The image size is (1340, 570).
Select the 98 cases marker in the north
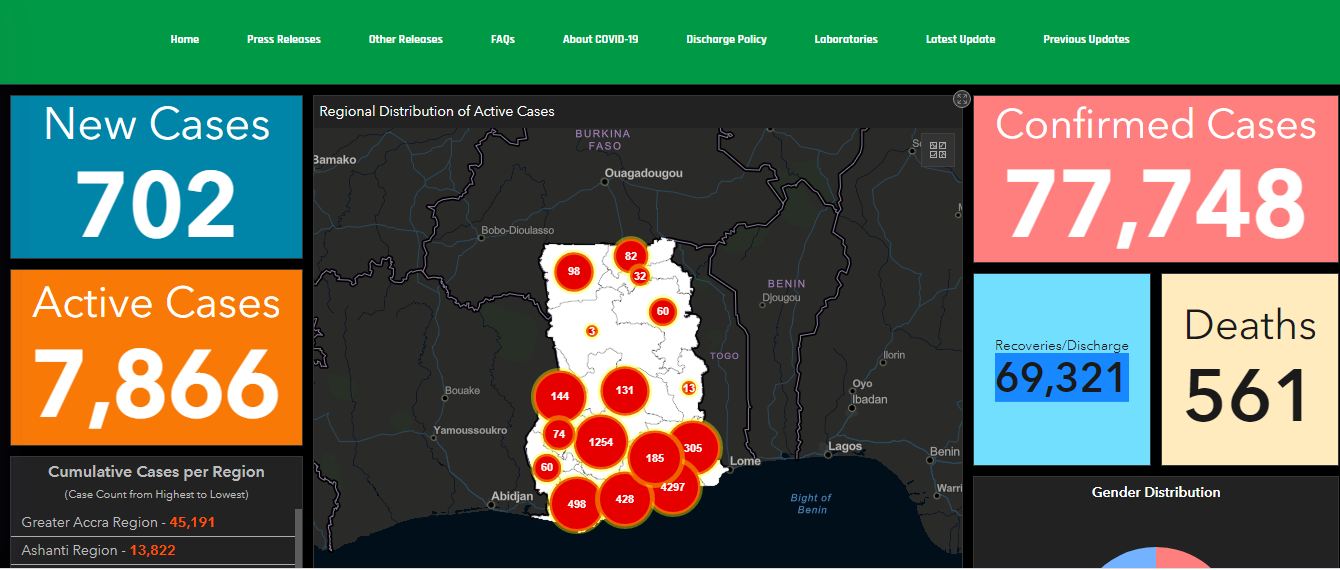(x=574, y=271)
